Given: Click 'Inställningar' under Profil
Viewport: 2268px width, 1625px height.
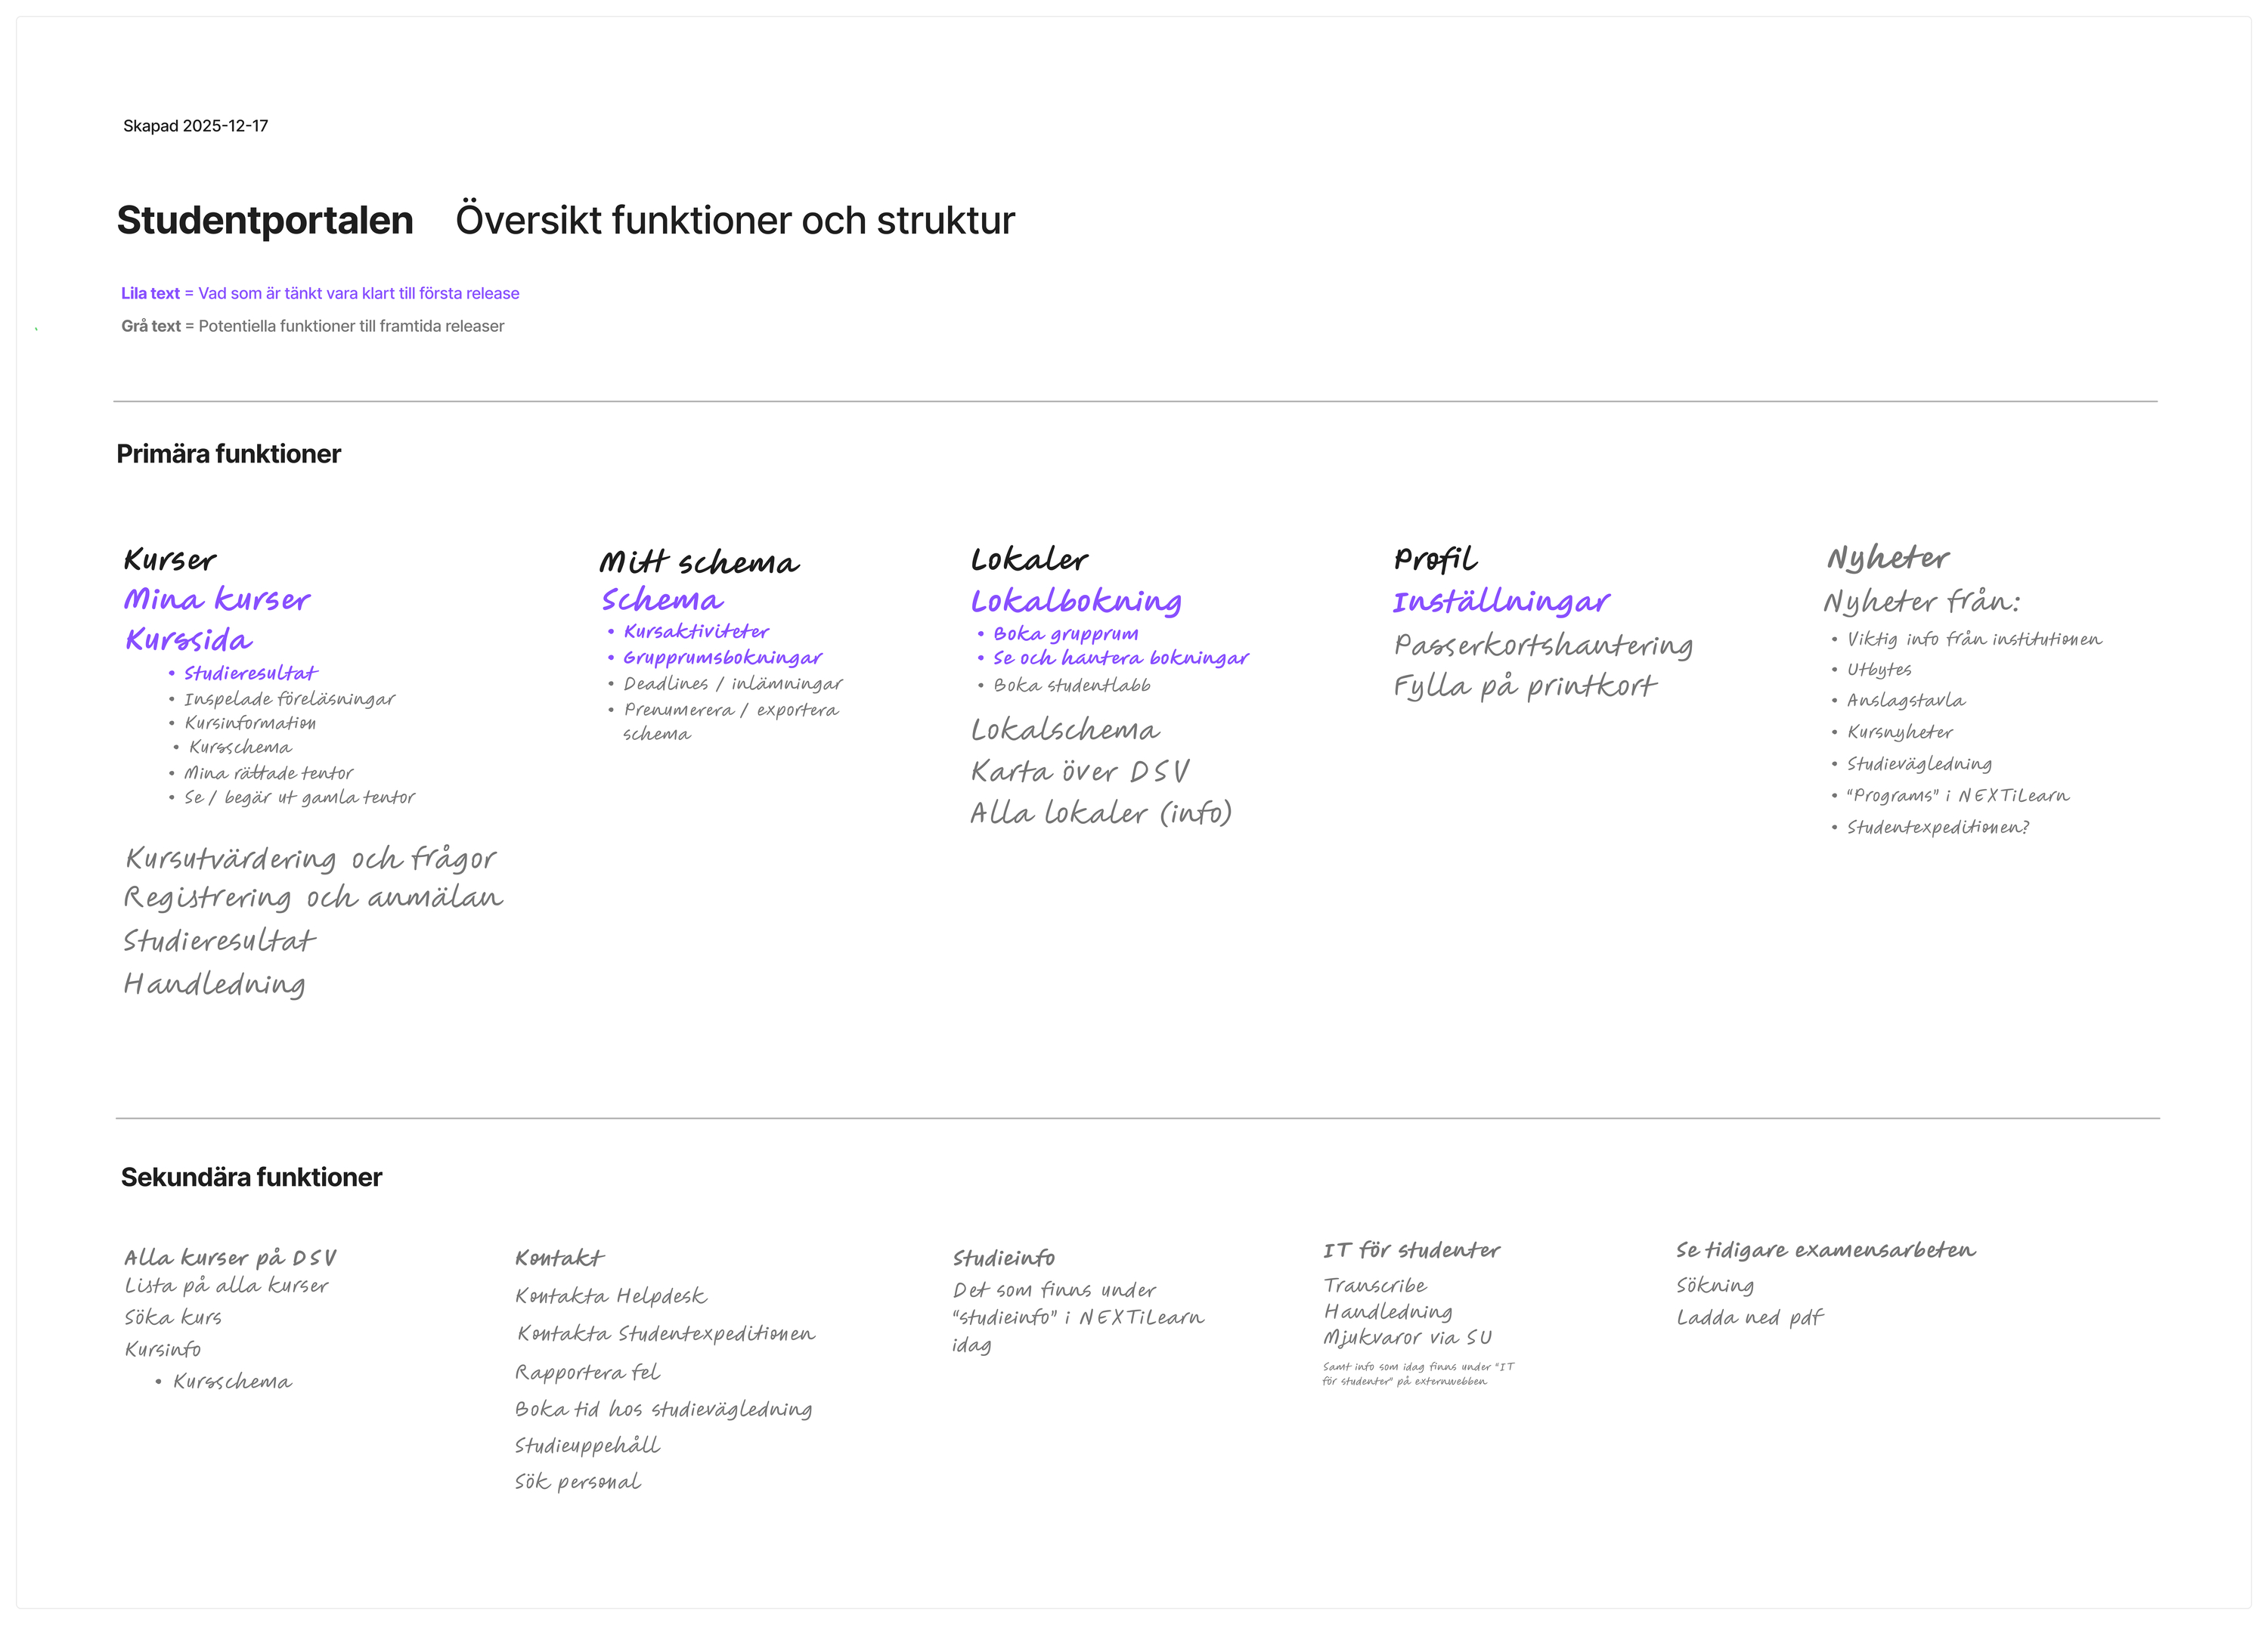Looking at the screenshot, I should point(1501,601).
